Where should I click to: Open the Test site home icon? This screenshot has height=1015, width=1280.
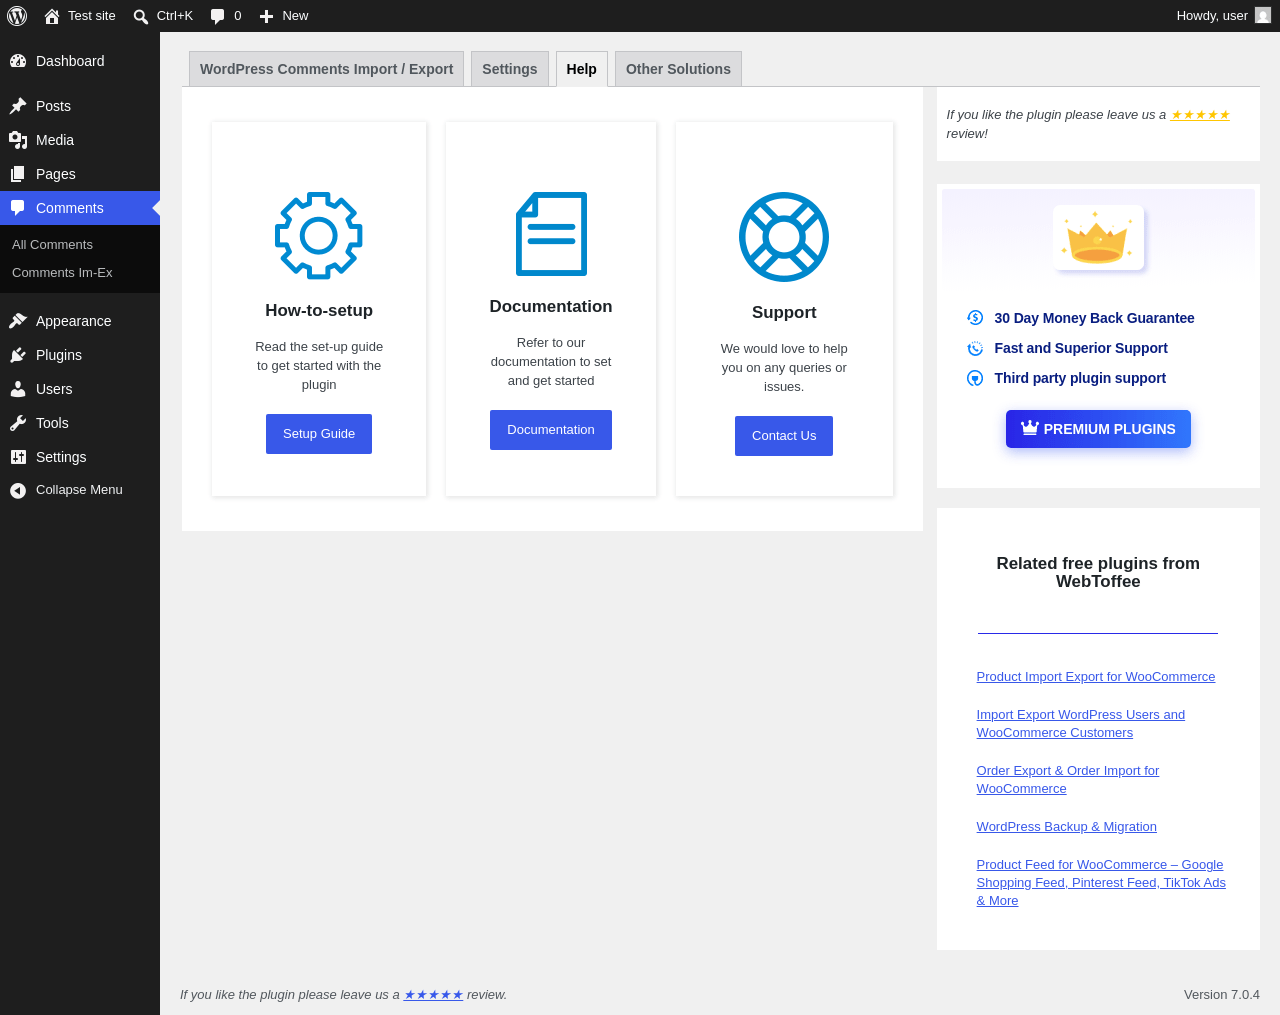52,16
